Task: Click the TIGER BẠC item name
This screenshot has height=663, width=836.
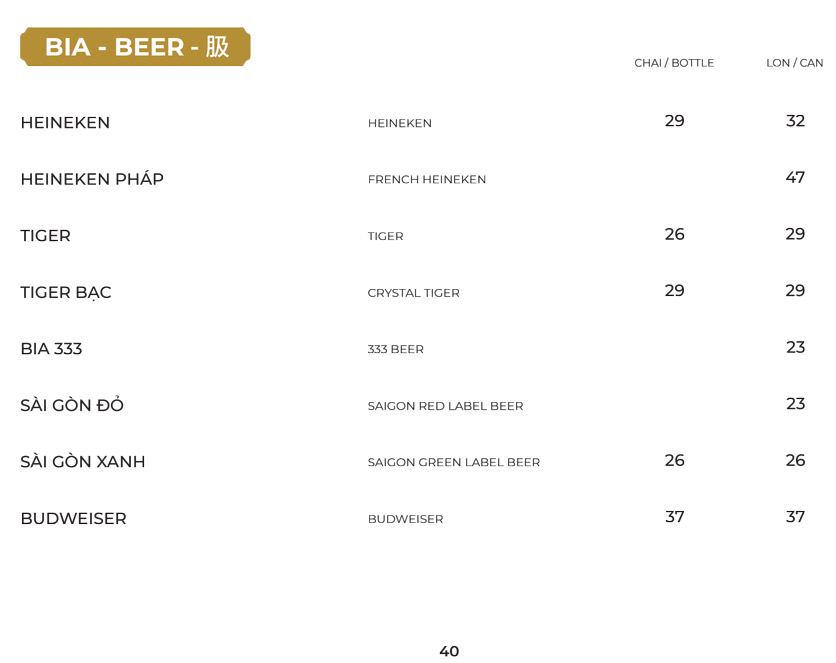Action: [66, 293]
